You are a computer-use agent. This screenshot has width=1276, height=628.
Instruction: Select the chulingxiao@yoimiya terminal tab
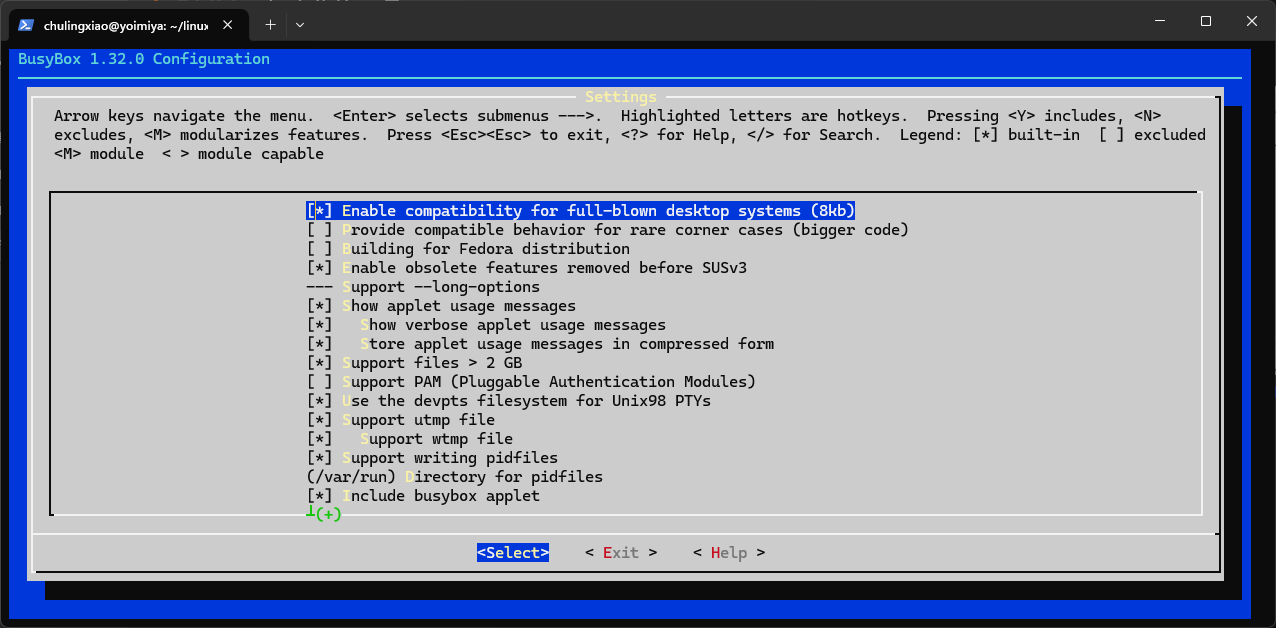click(x=130, y=24)
